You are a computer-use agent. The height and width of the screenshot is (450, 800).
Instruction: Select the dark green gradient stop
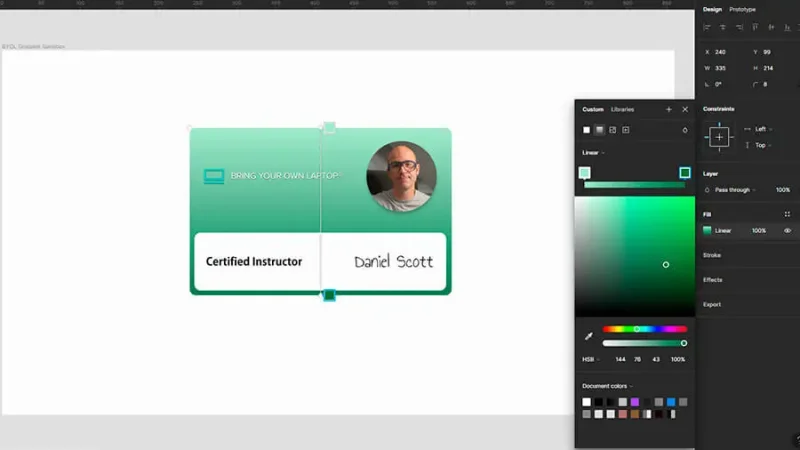[x=685, y=173]
